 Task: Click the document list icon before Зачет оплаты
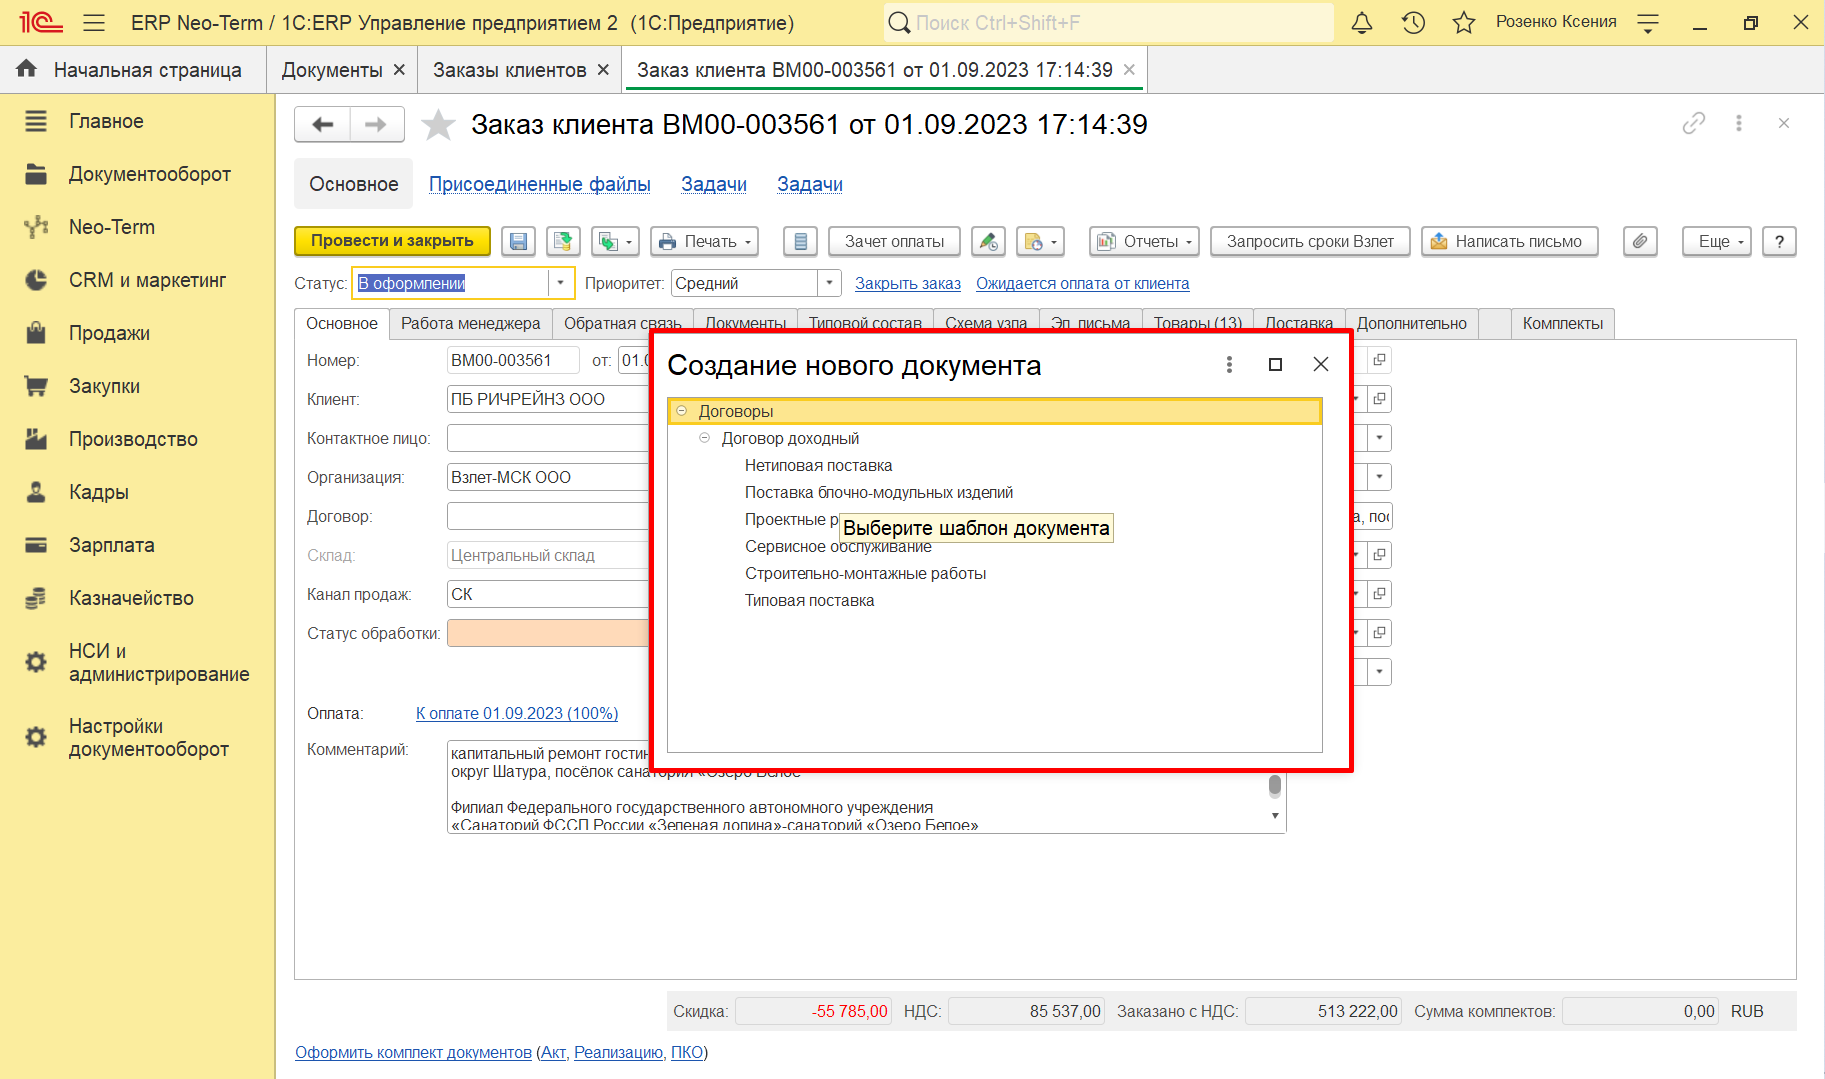(x=800, y=241)
